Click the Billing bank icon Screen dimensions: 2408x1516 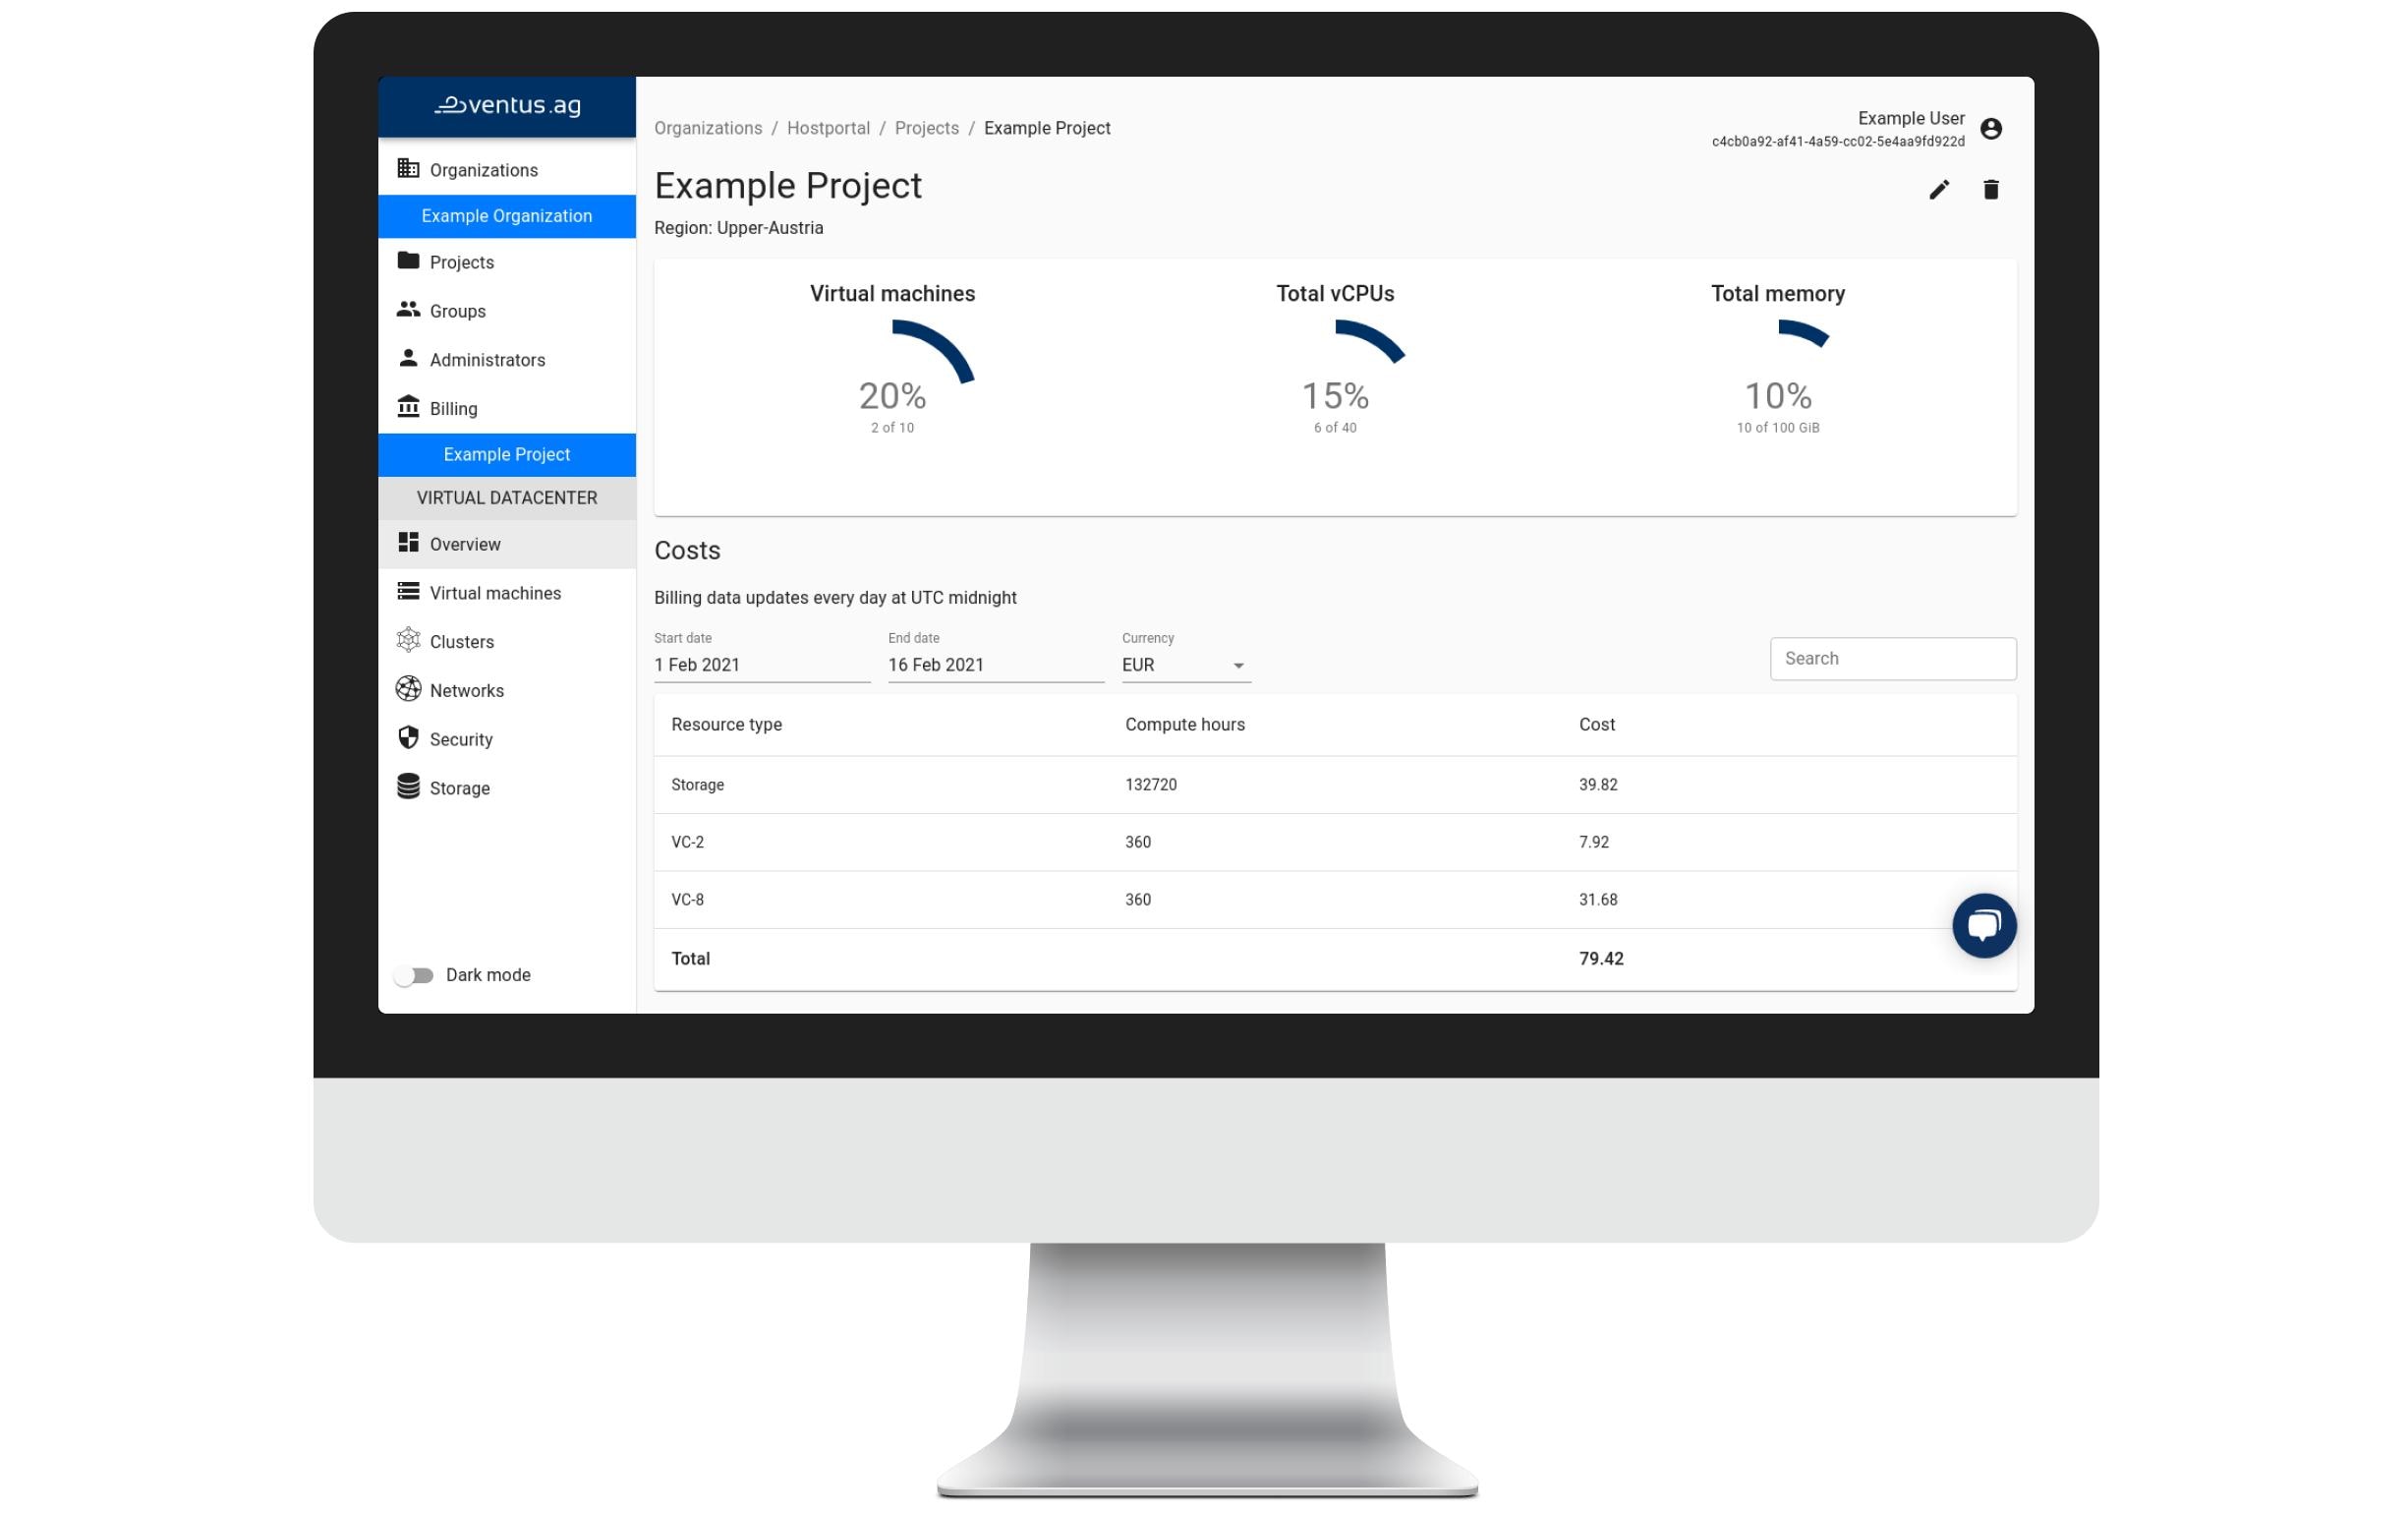point(408,407)
